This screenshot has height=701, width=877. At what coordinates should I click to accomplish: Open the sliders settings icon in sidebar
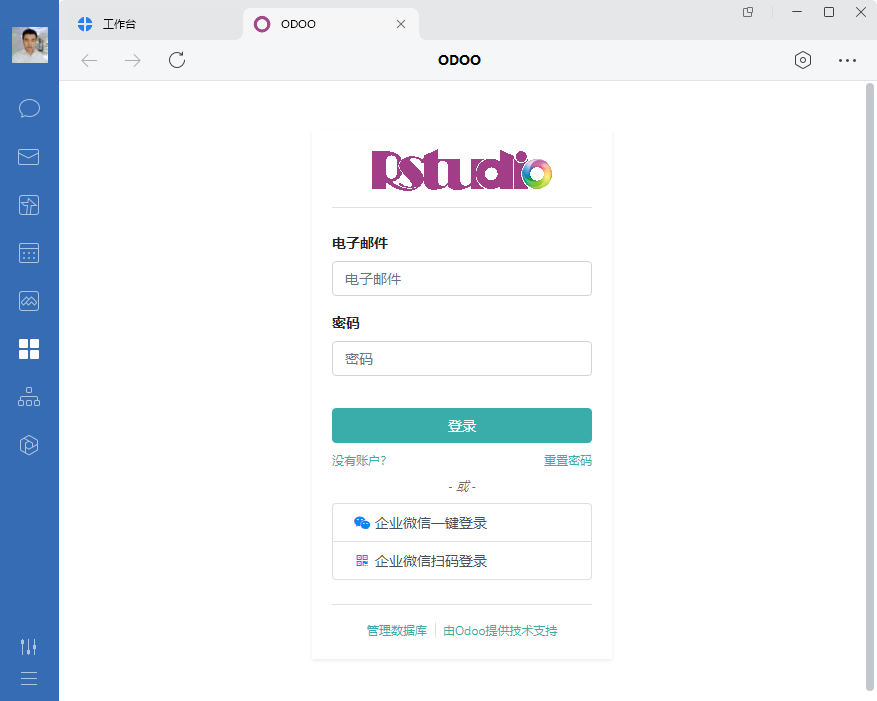coord(29,647)
